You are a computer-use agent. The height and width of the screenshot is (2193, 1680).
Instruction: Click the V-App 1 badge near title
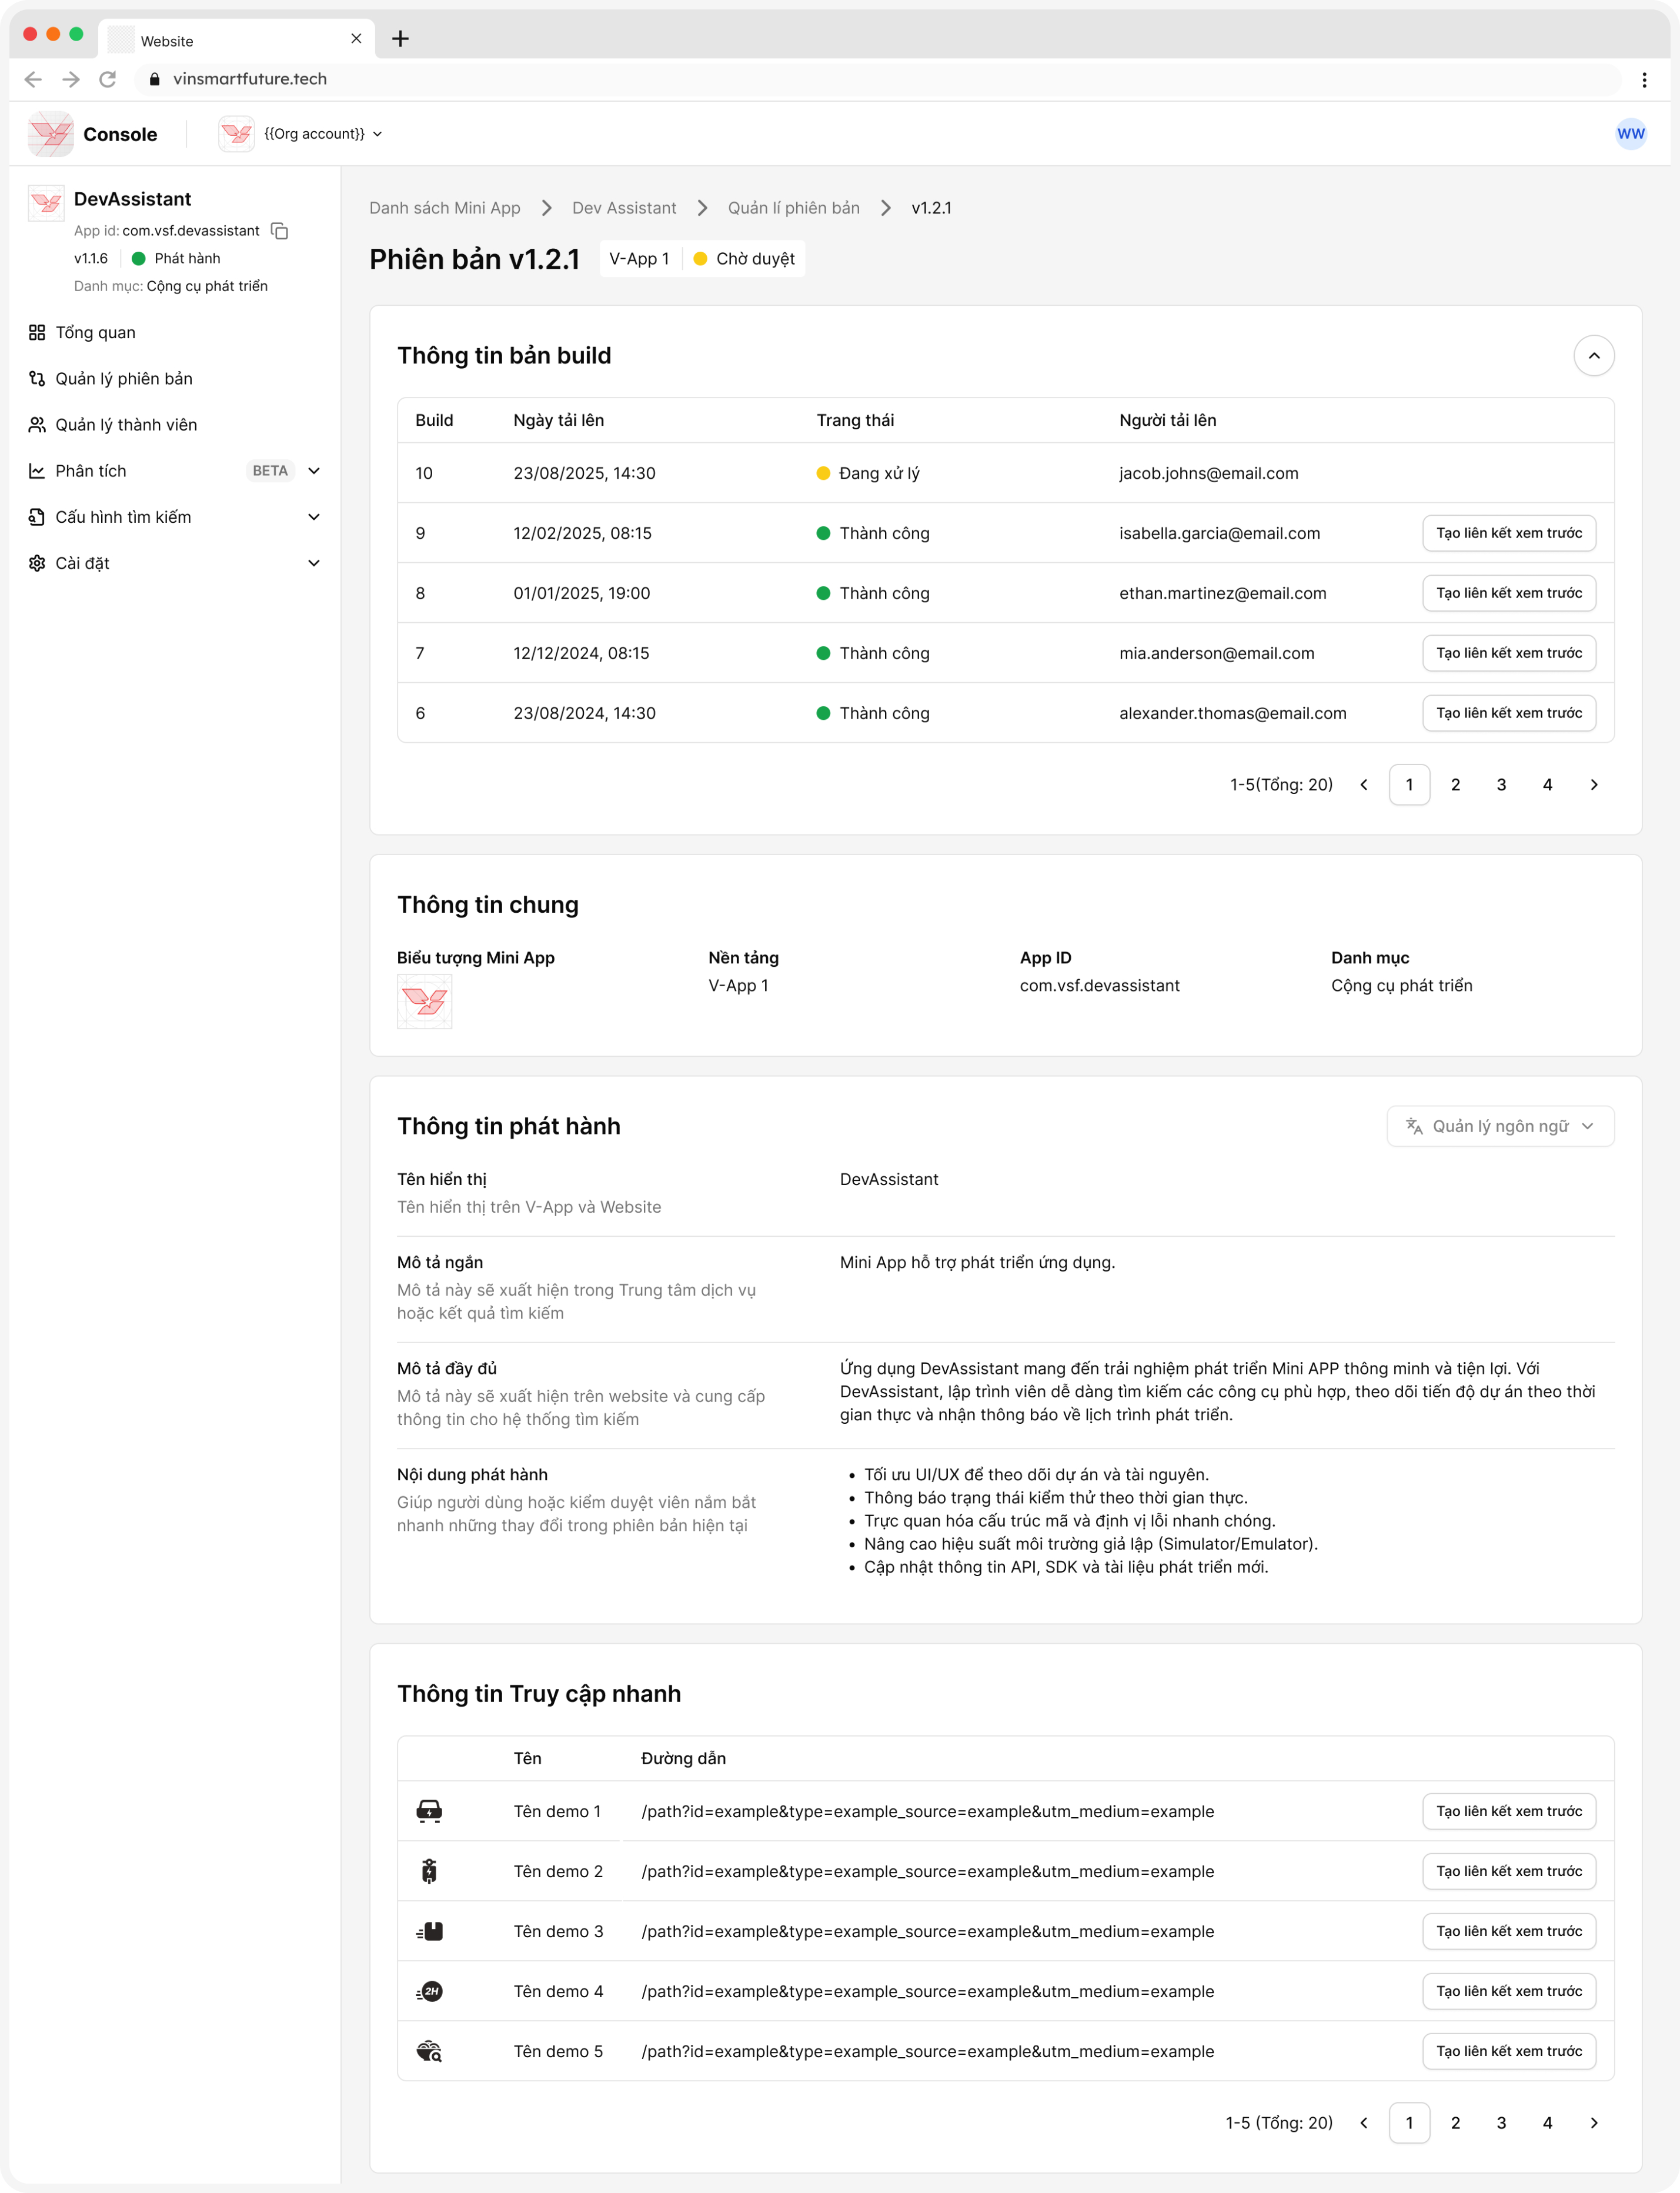tap(639, 259)
